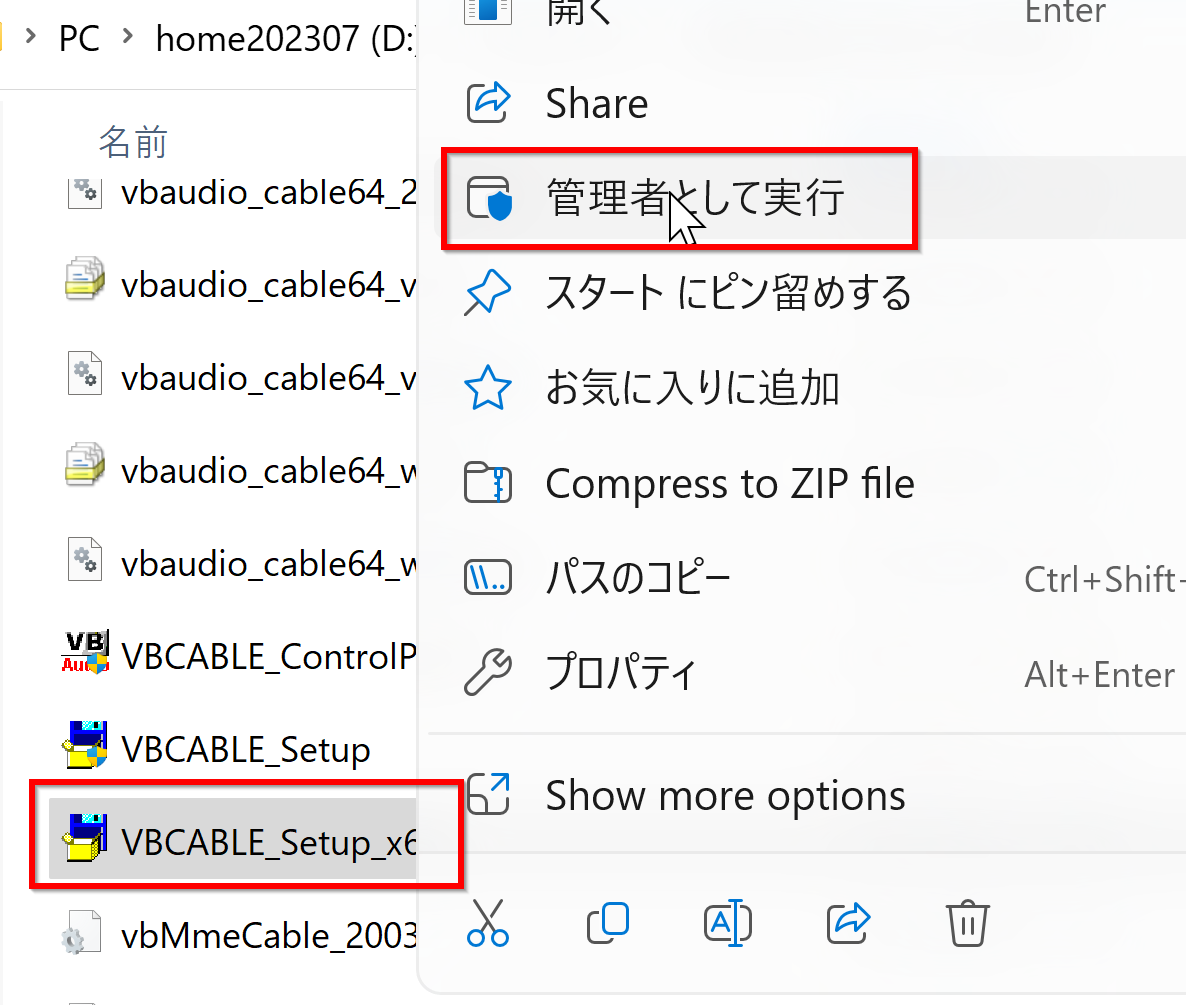Click the Delete trash can icon
The height and width of the screenshot is (1005, 1186).
tap(967, 923)
